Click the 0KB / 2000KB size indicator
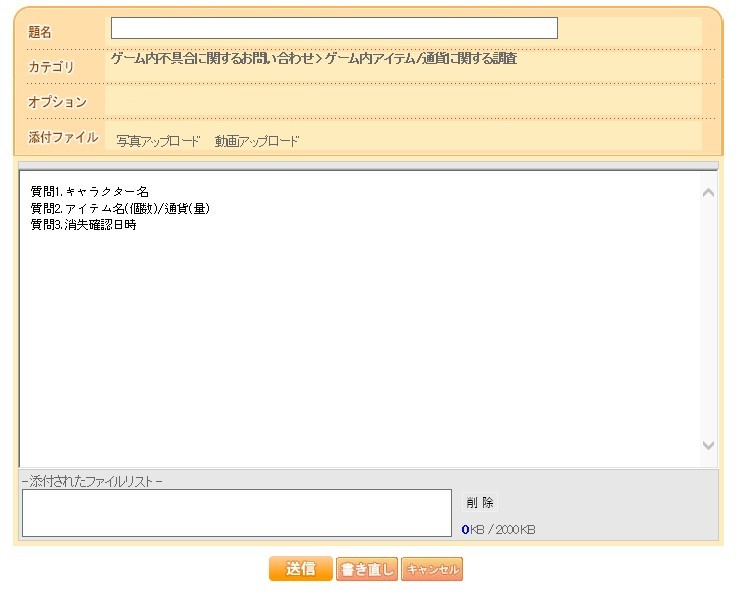744x595 pixels. pyautogui.click(x=498, y=529)
